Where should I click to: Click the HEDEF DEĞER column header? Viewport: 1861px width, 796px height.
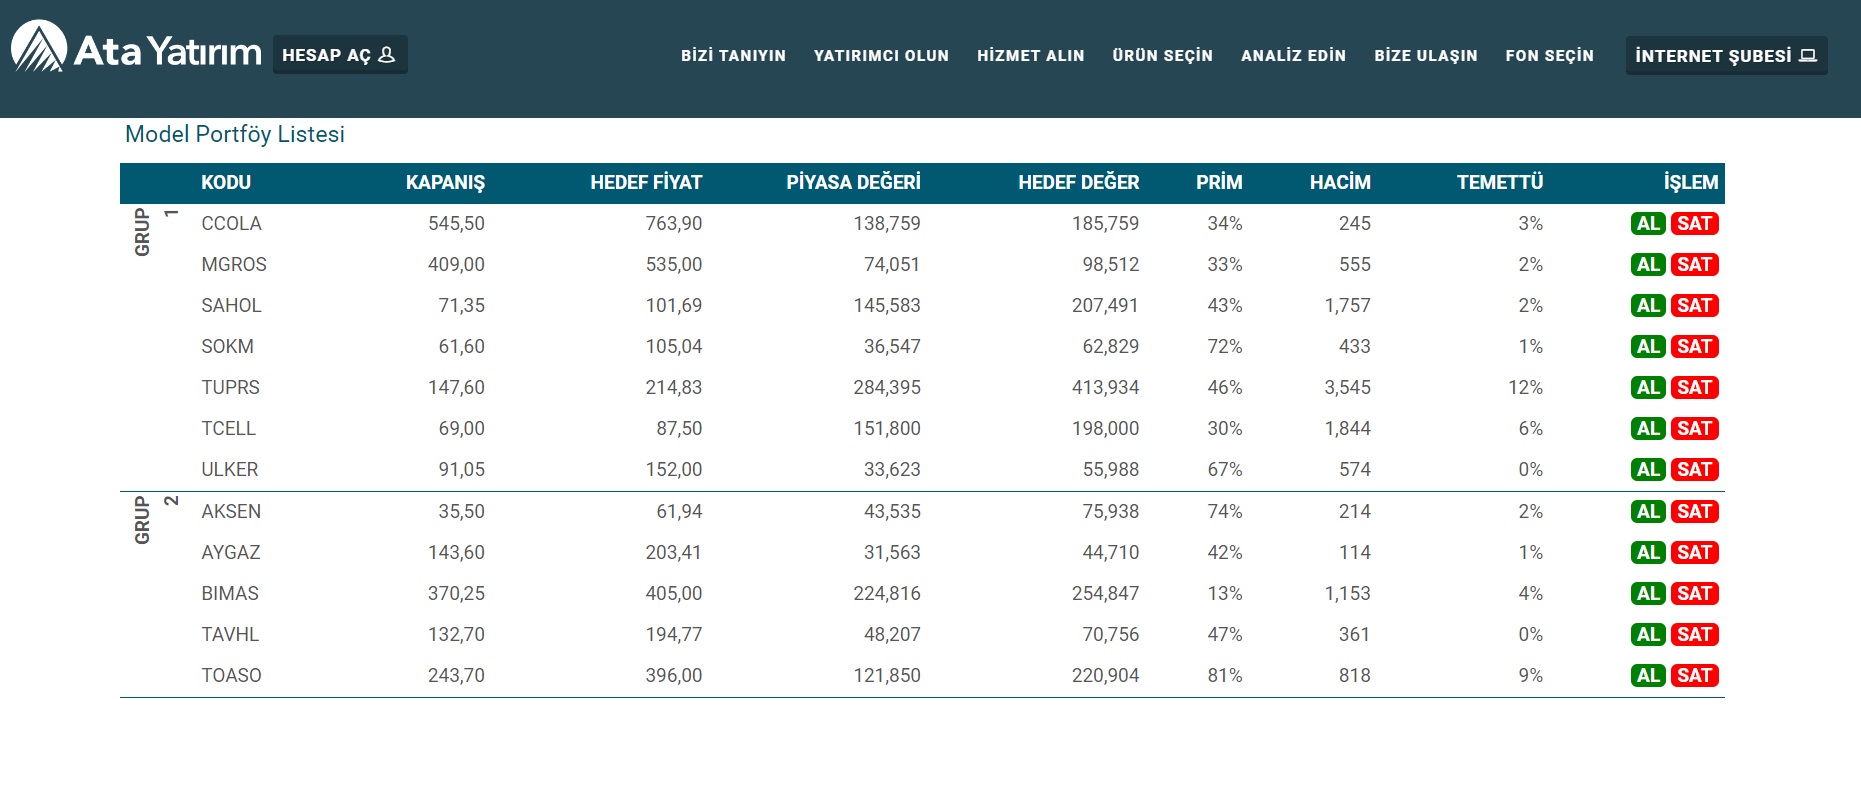(x=1078, y=183)
